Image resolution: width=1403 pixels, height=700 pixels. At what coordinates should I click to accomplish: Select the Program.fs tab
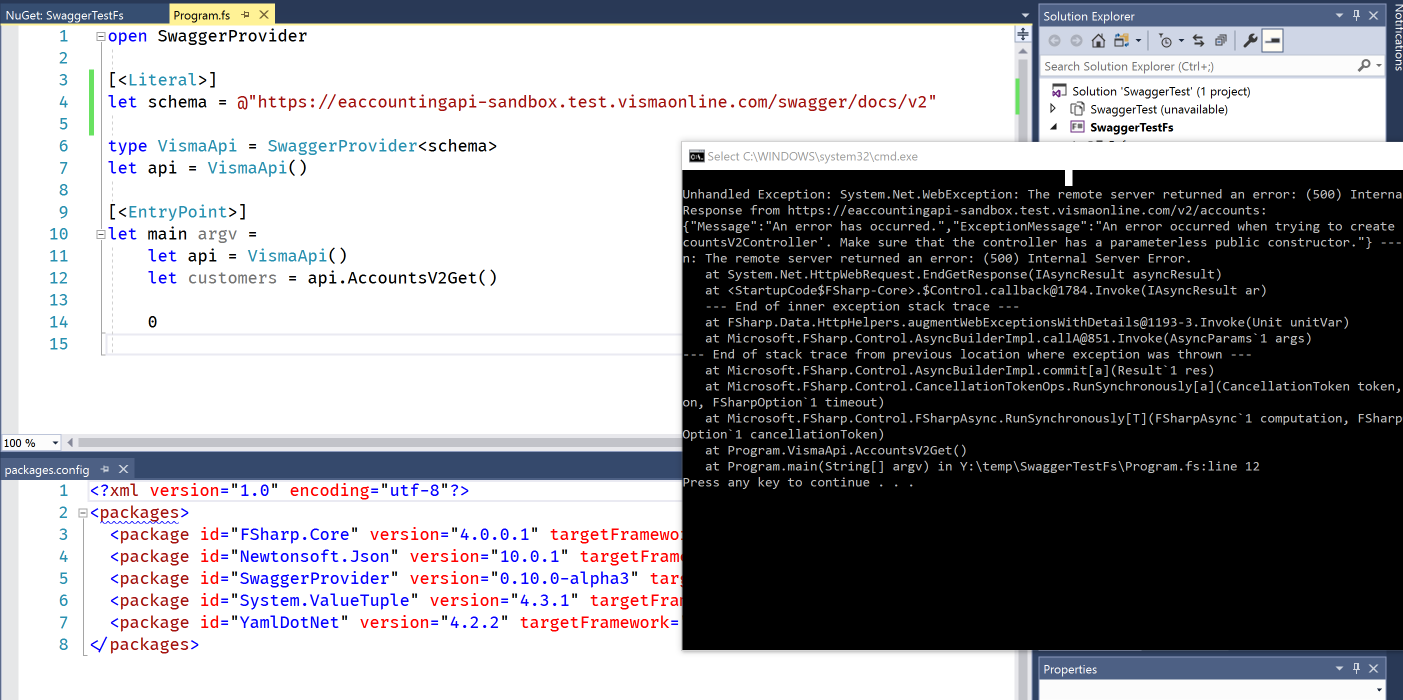pyautogui.click(x=200, y=15)
